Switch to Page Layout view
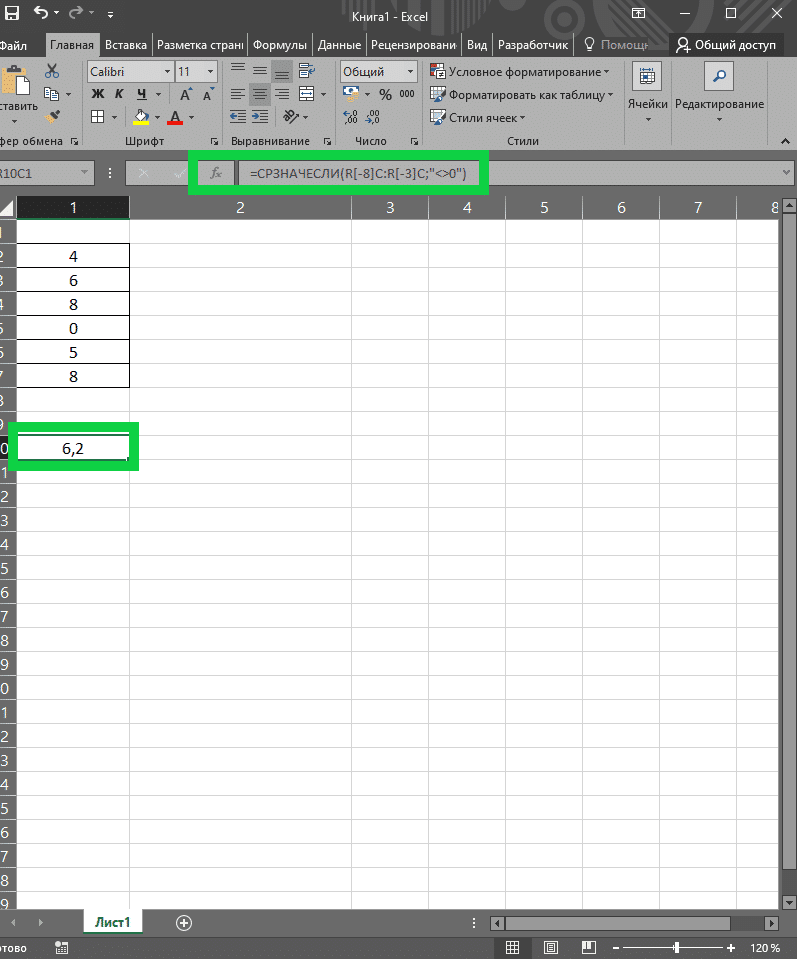The image size is (797, 959). pyautogui.click(x=550, y=948)
